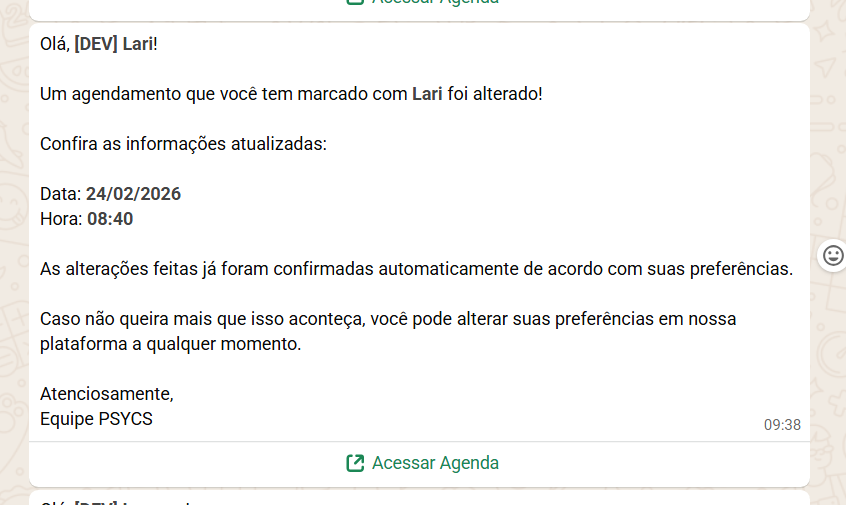Click the bold "[DEV] Lari" name in greeting
This screenshot has height=505, width=846.
click(x=115, y=44)
